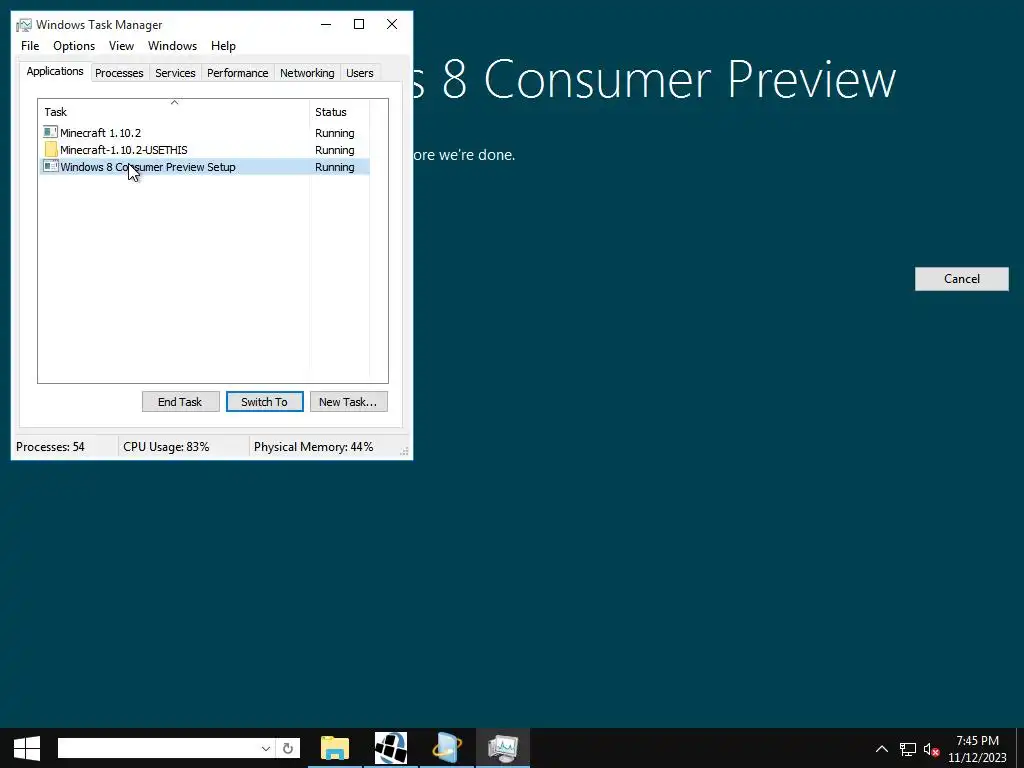Open the View menu
The width and height of the screenshot is (1024, 768).
[121, 46]
